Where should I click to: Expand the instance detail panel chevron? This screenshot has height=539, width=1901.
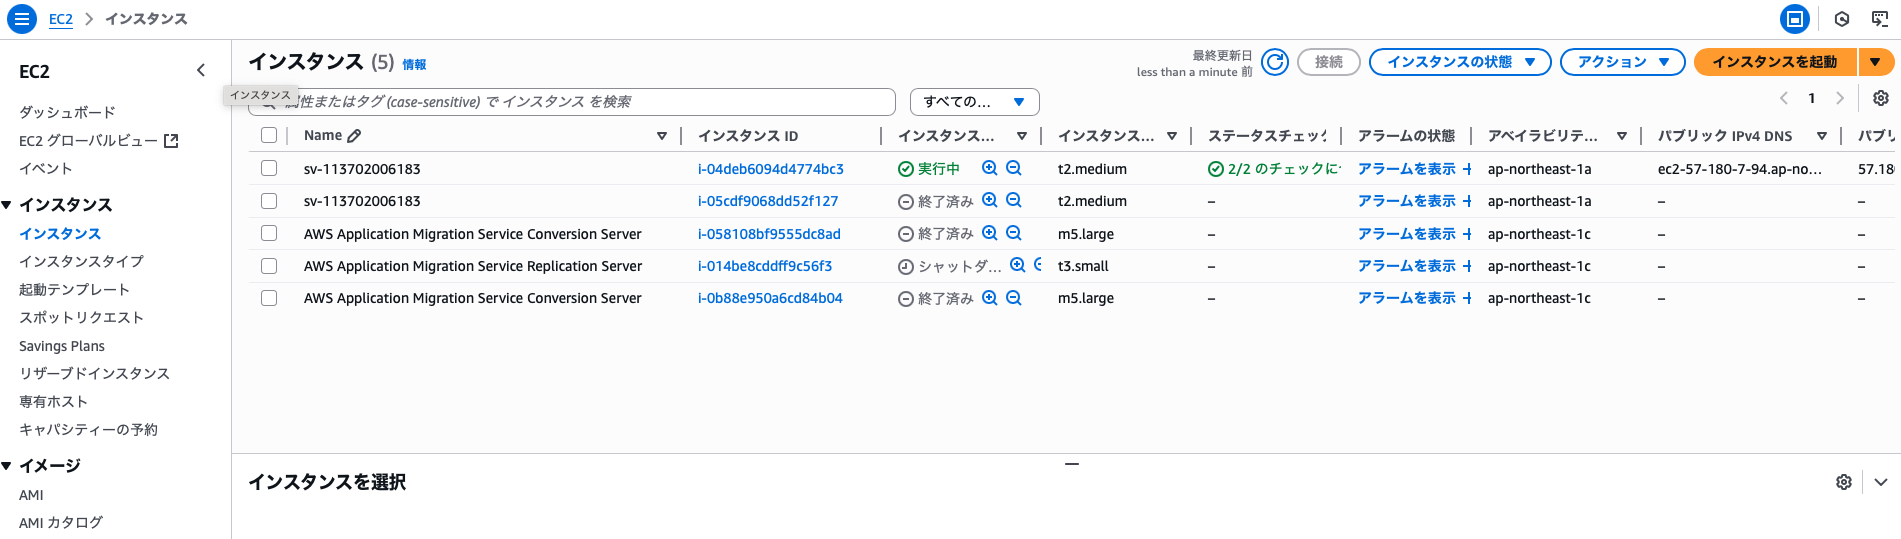pyautogui.click(x=1881, y=482)
